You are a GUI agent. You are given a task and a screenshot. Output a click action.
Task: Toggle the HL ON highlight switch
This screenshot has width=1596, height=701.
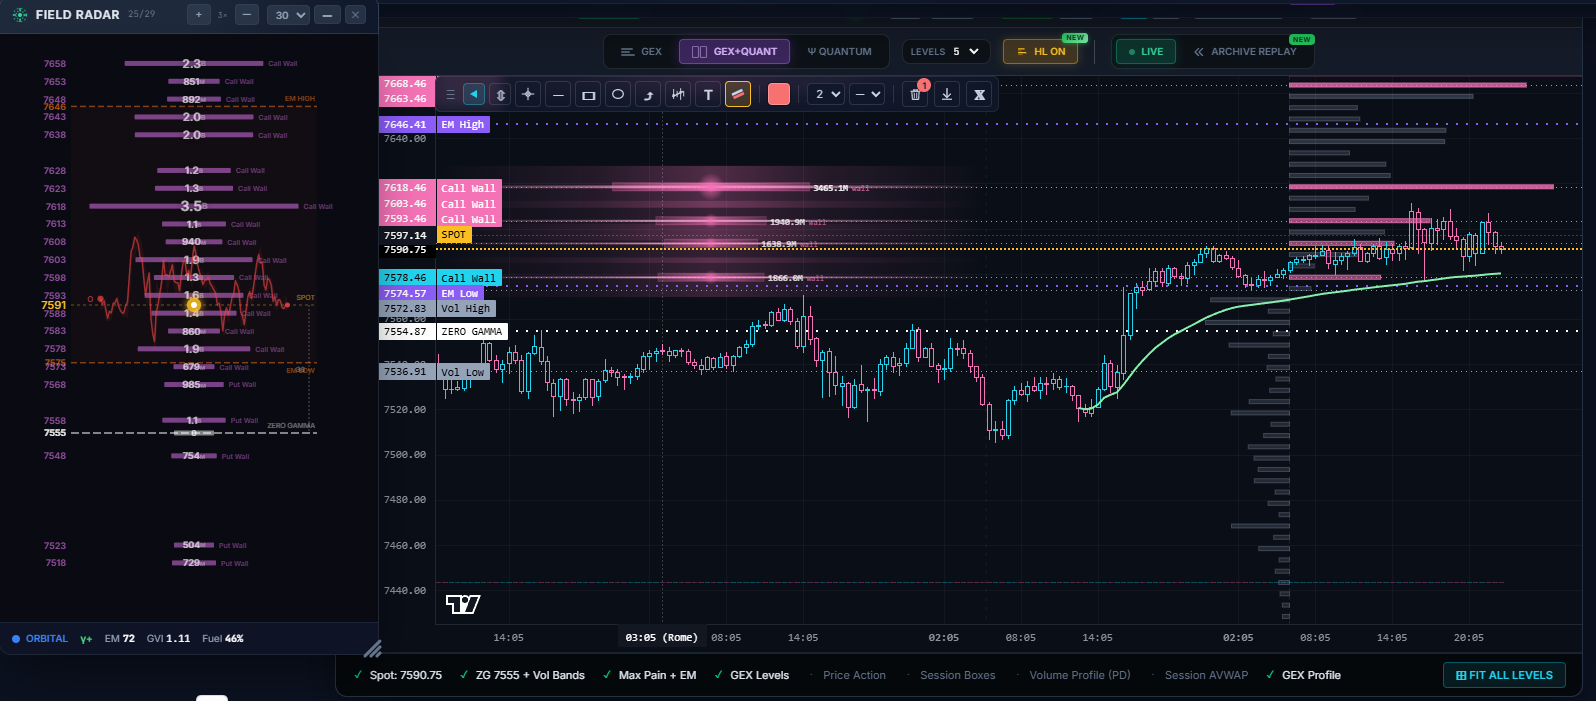tap(1041, 52)
